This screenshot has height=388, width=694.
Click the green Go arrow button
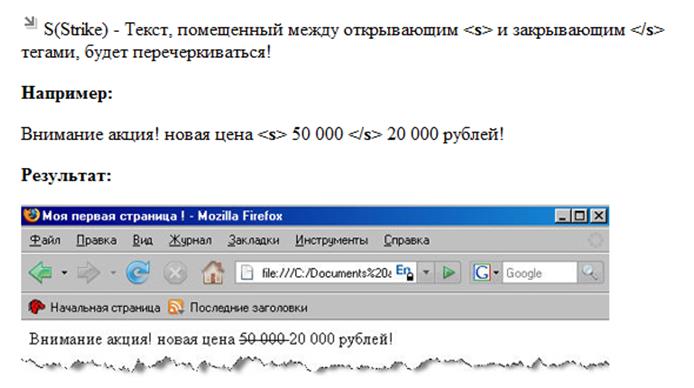448,273
